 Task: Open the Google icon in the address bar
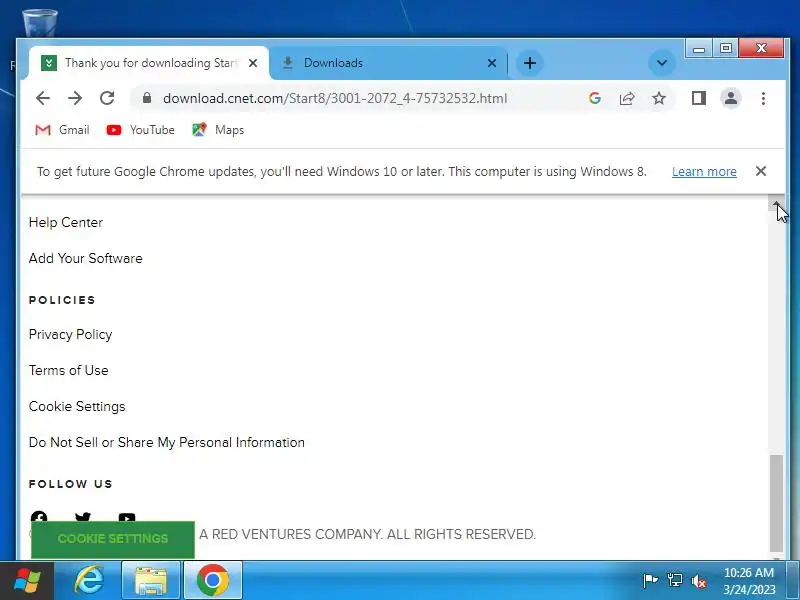(594, 98)
